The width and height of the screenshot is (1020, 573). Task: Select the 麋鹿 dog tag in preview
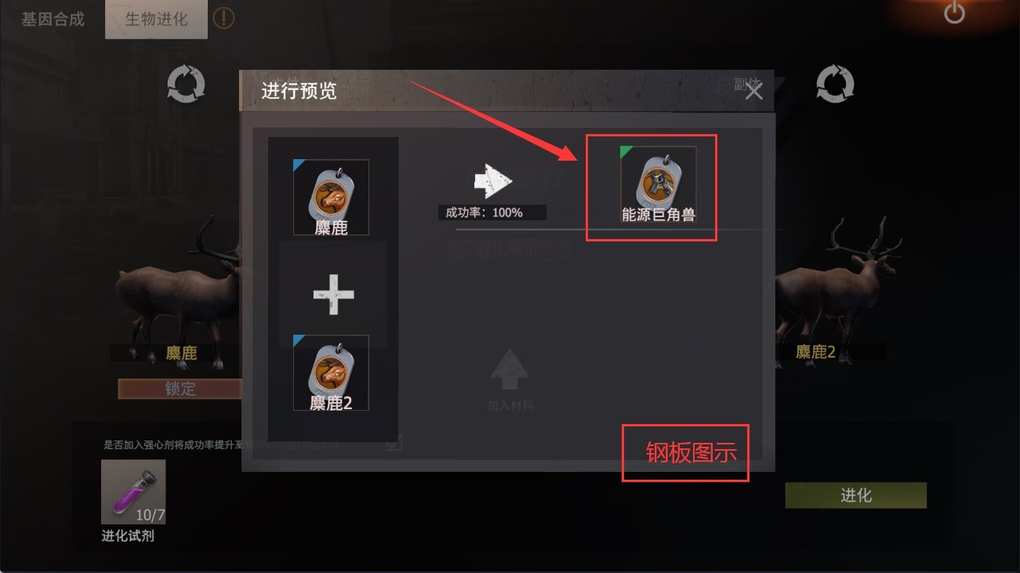[x=331, y=197]
